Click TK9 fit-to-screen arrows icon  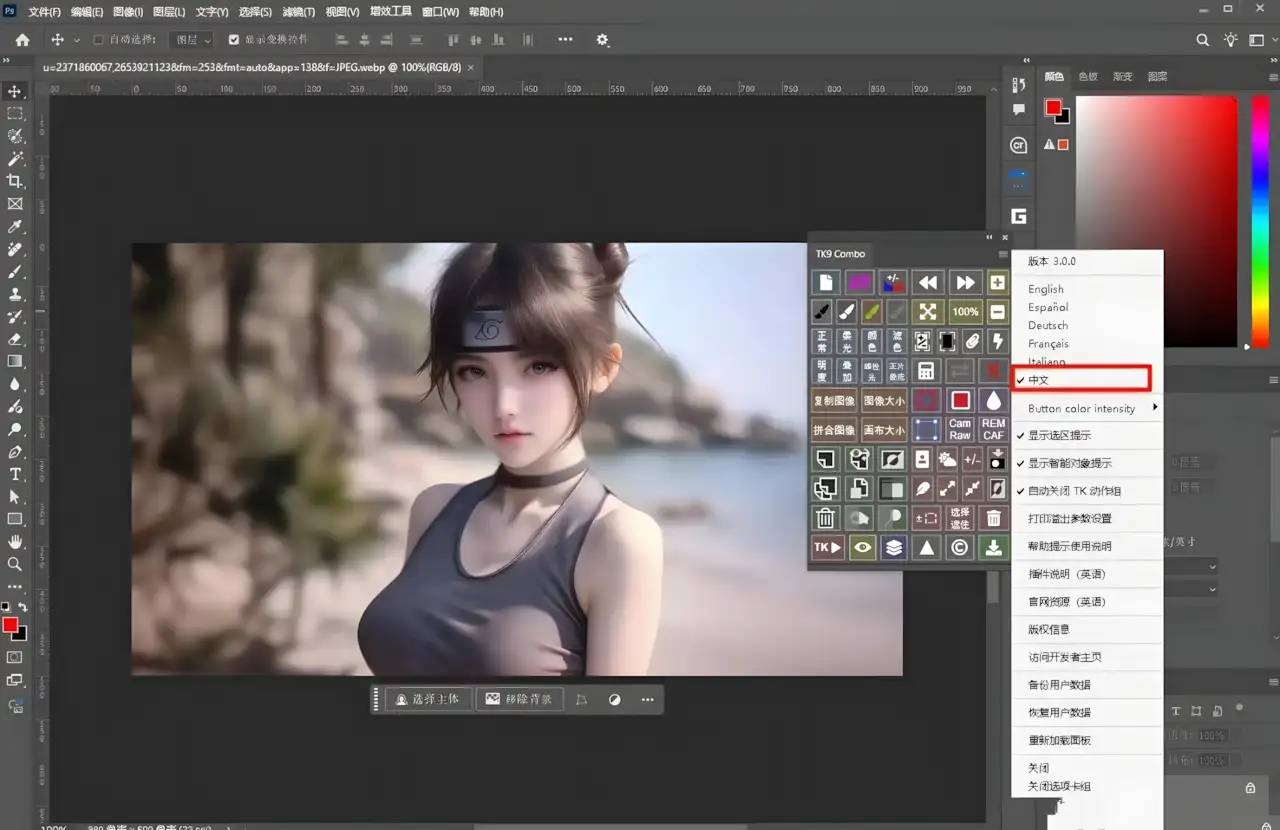point(928,312)
